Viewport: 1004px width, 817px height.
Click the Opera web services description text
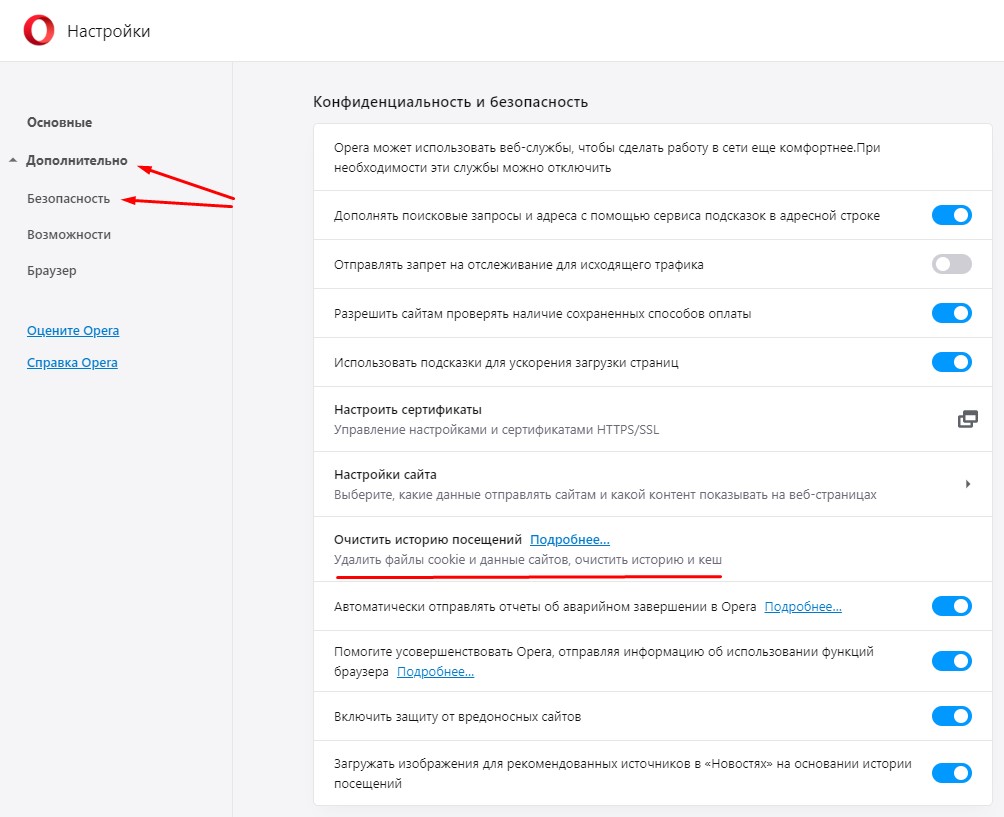pos(606,158)
